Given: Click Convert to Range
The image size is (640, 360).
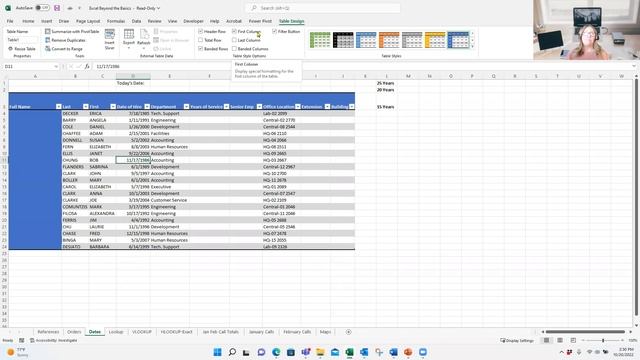Looking at the screenshot, I should coord(64,49).
